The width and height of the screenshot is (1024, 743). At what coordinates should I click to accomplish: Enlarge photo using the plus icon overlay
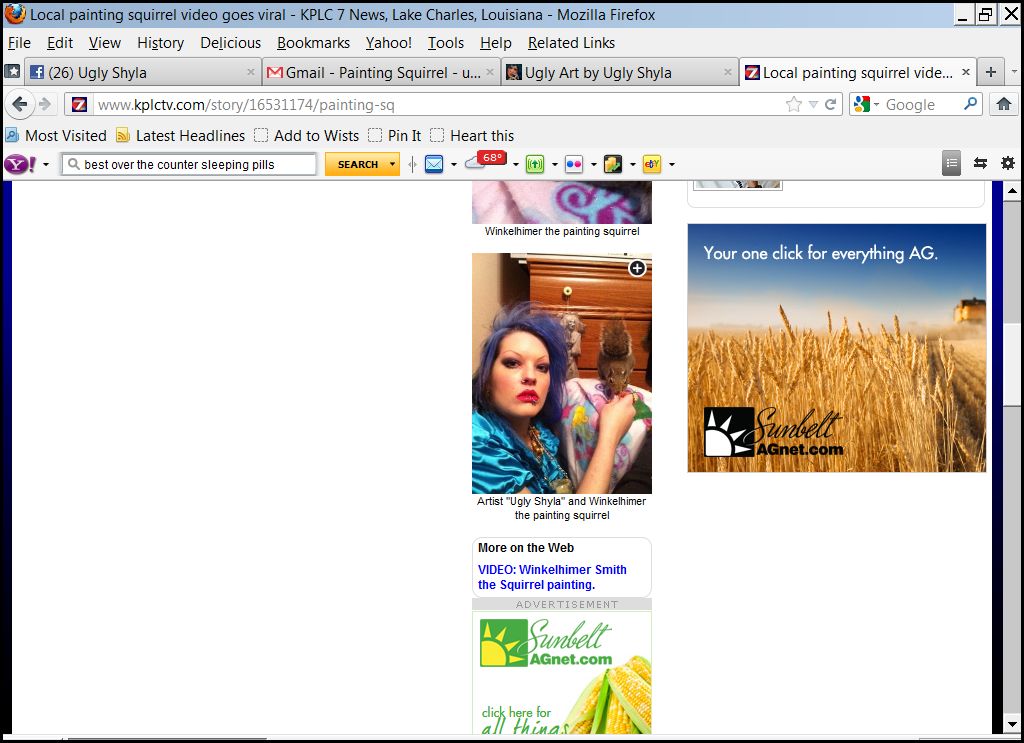[637, 268]
